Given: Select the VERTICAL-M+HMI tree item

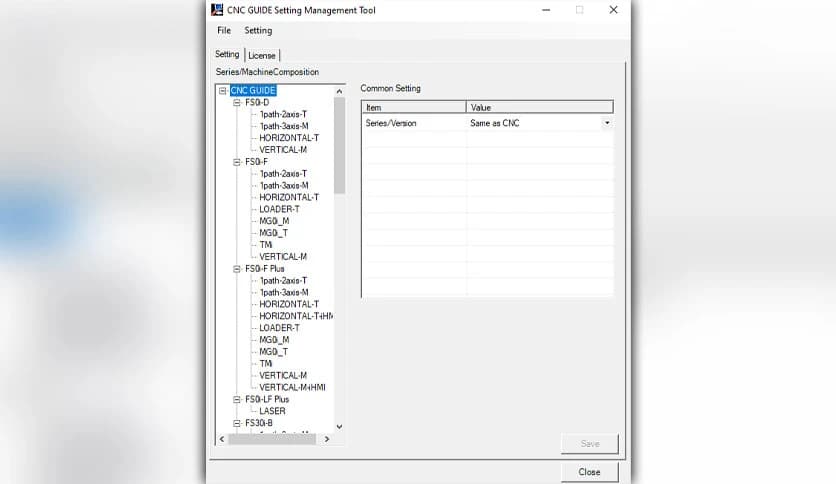Looking at the screenshot, I should coord(292,388).
